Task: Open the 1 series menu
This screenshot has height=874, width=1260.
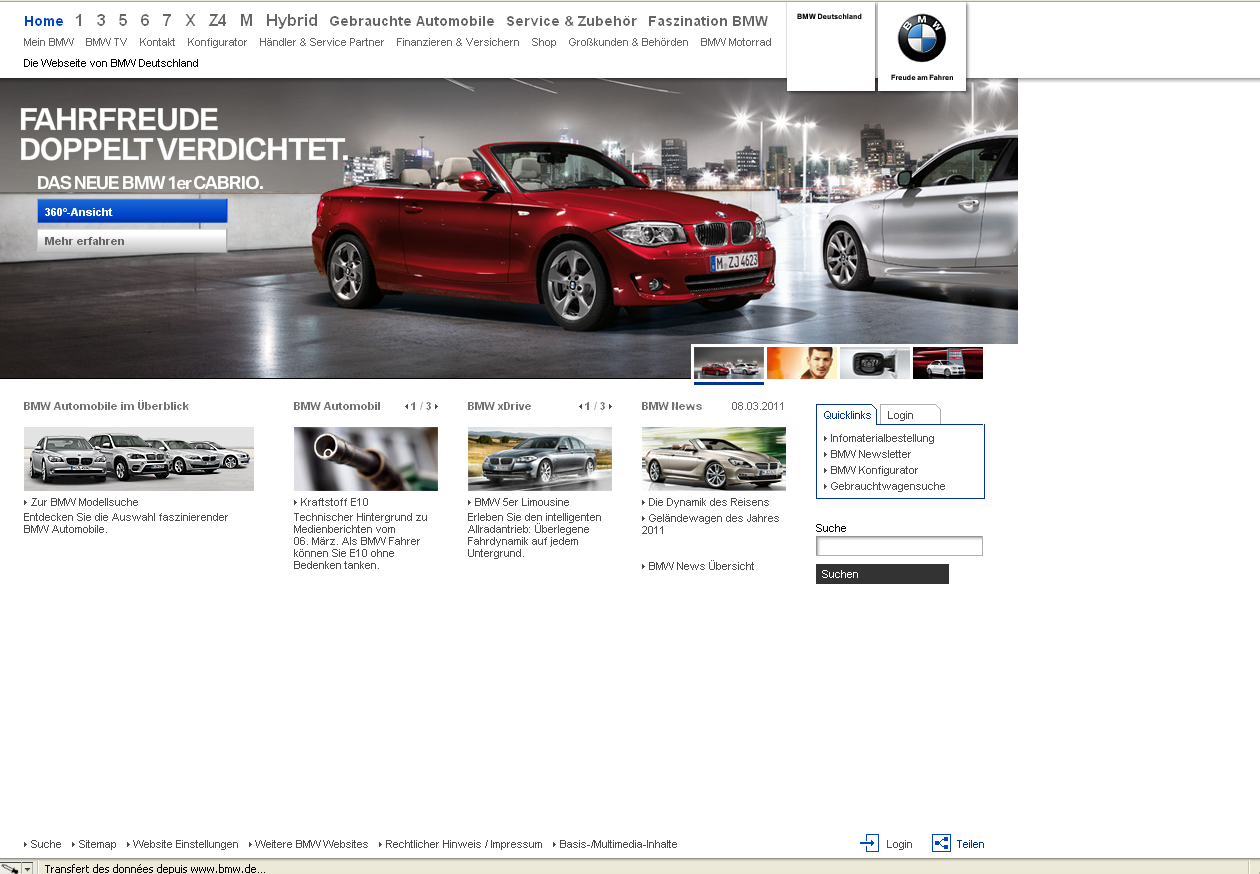Action: click(79, 21)
